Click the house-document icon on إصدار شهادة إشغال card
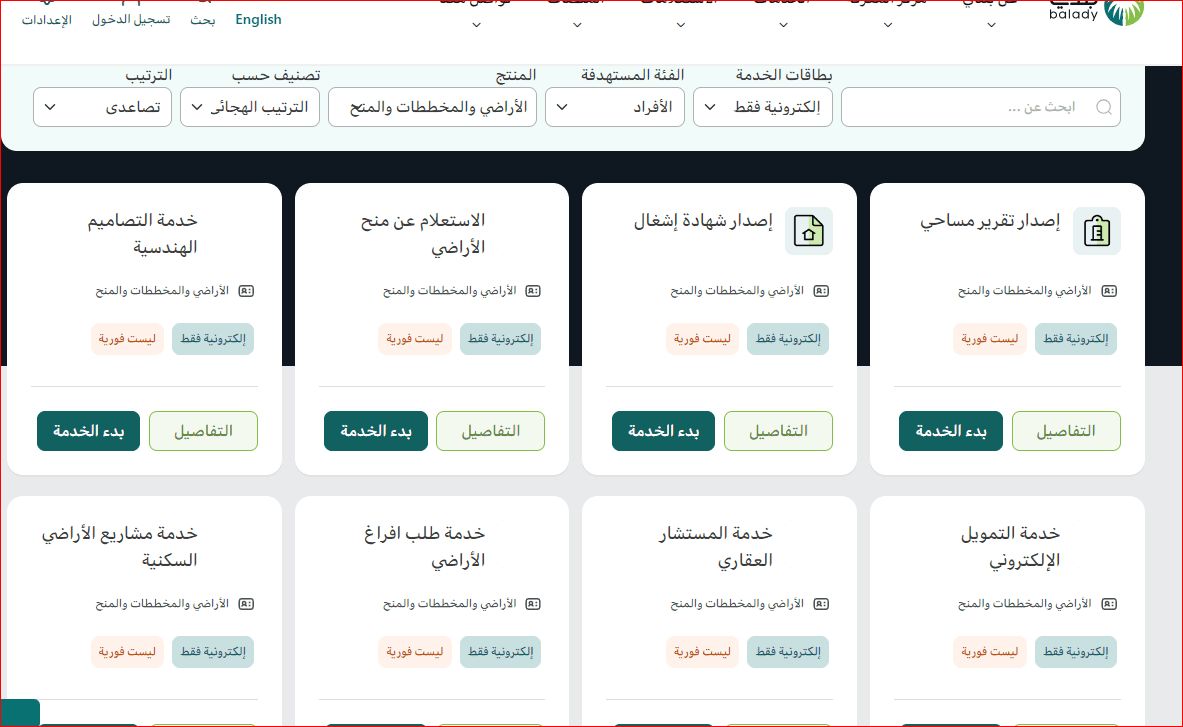Screen dimensions: 1183x727 coord(808,231)
